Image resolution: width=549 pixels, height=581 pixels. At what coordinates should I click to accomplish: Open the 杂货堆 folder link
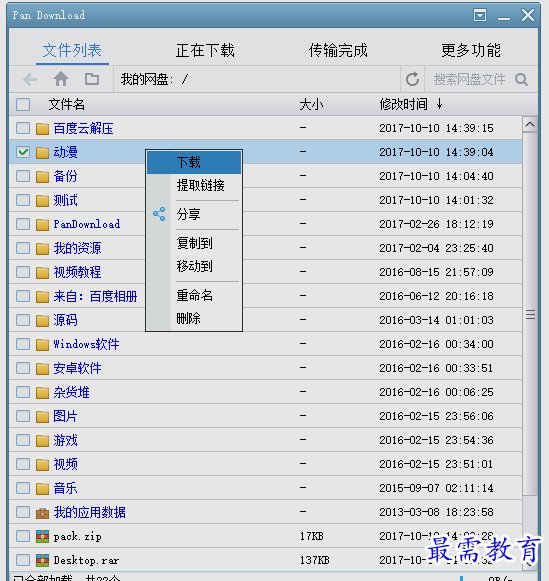[71, 392]
